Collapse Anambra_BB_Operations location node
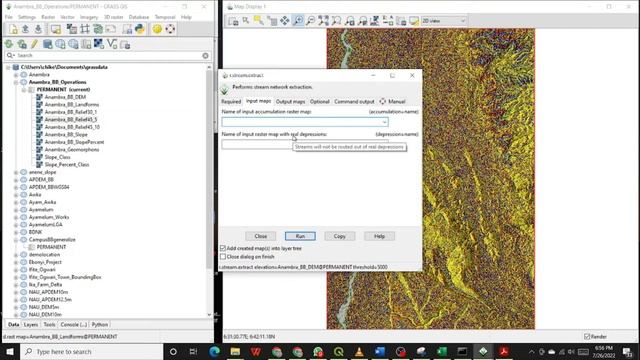The height and width of the screenshot is (360, 640). click(x=16, y=82)
